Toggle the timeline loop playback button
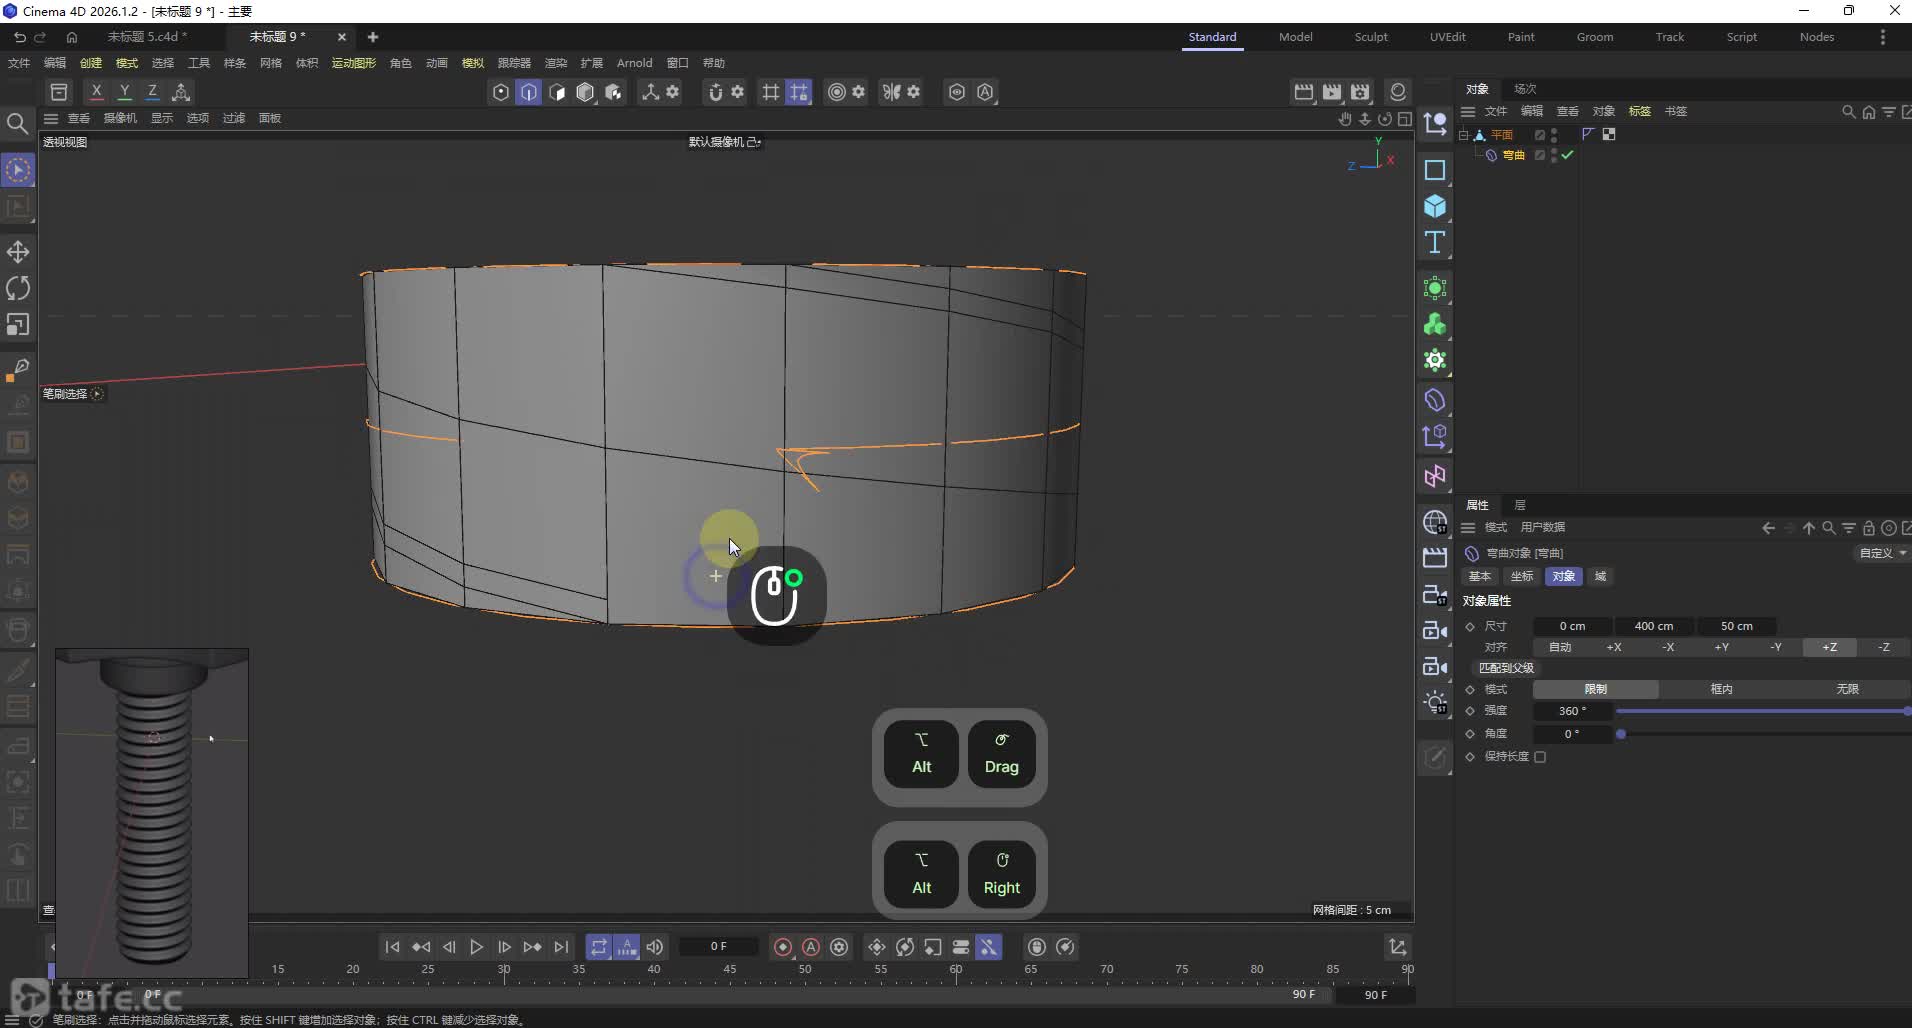This screenshot has width=1912, height=1028. click(x=598, y=947)
